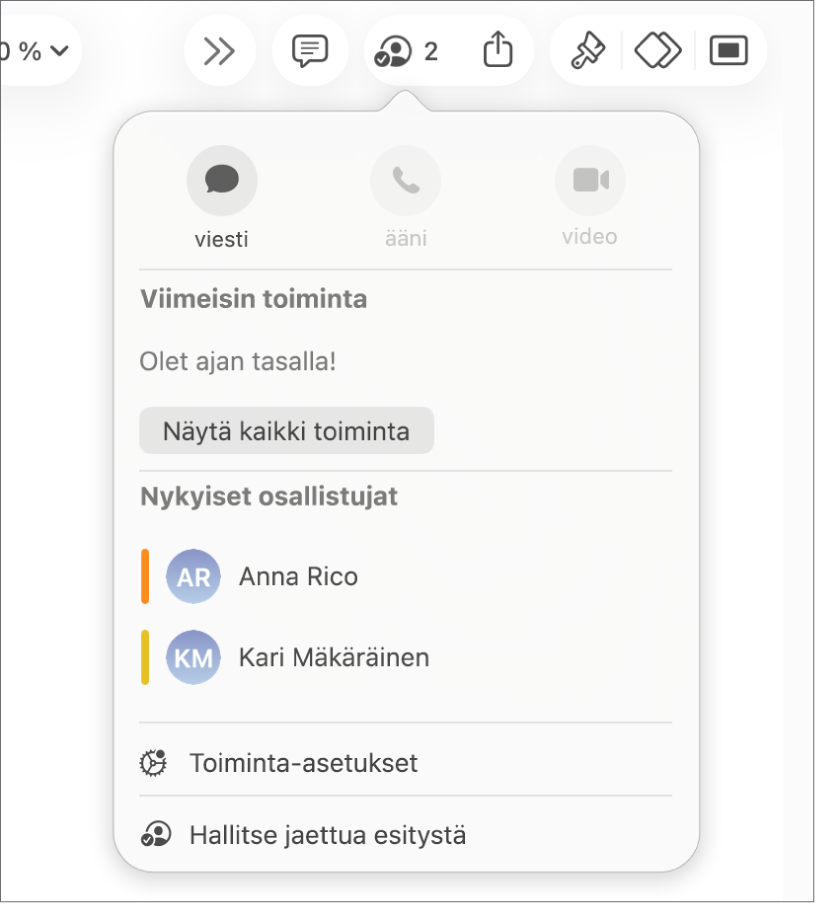This screenshot has height=904, width=817.
Task: Open the comments toolbar button
Action: pos(310,51)
